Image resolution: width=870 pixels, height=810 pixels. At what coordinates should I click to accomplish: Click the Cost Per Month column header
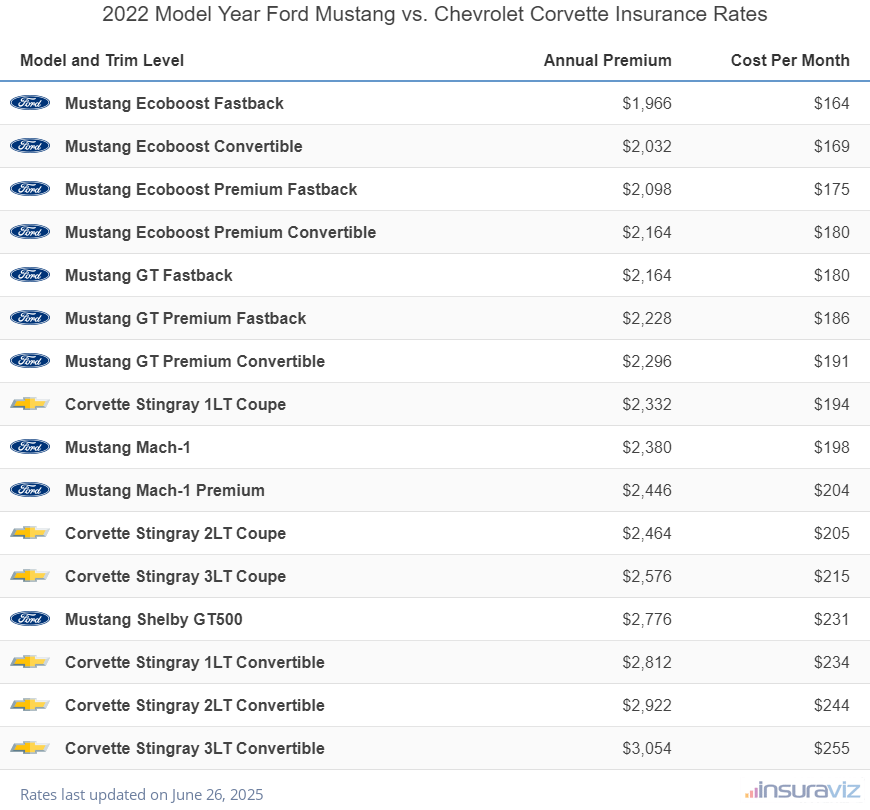pyautogui.click(x=790, y=60)
